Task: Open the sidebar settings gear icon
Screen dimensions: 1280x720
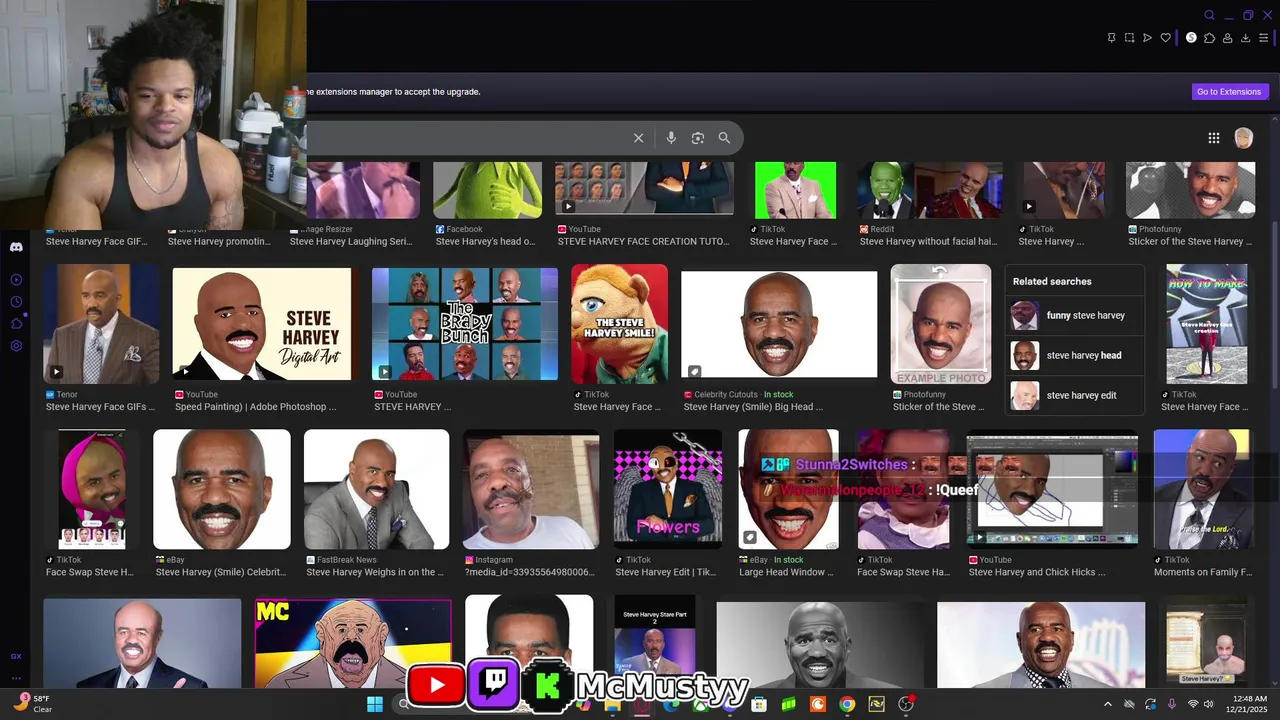Action: [16, 346]
